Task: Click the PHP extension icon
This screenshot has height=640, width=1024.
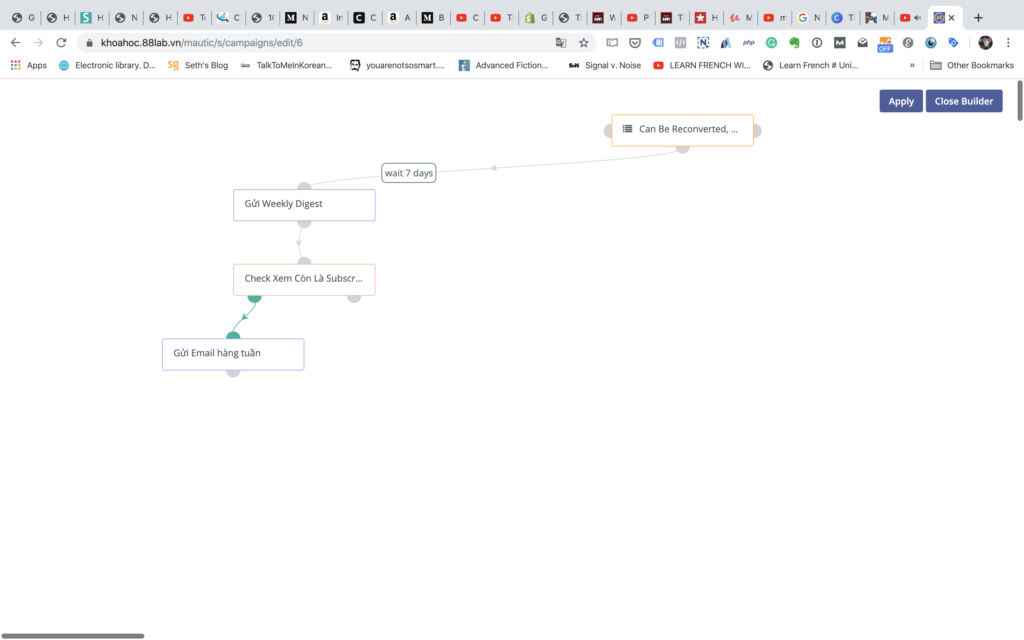Action: point(748,43)
